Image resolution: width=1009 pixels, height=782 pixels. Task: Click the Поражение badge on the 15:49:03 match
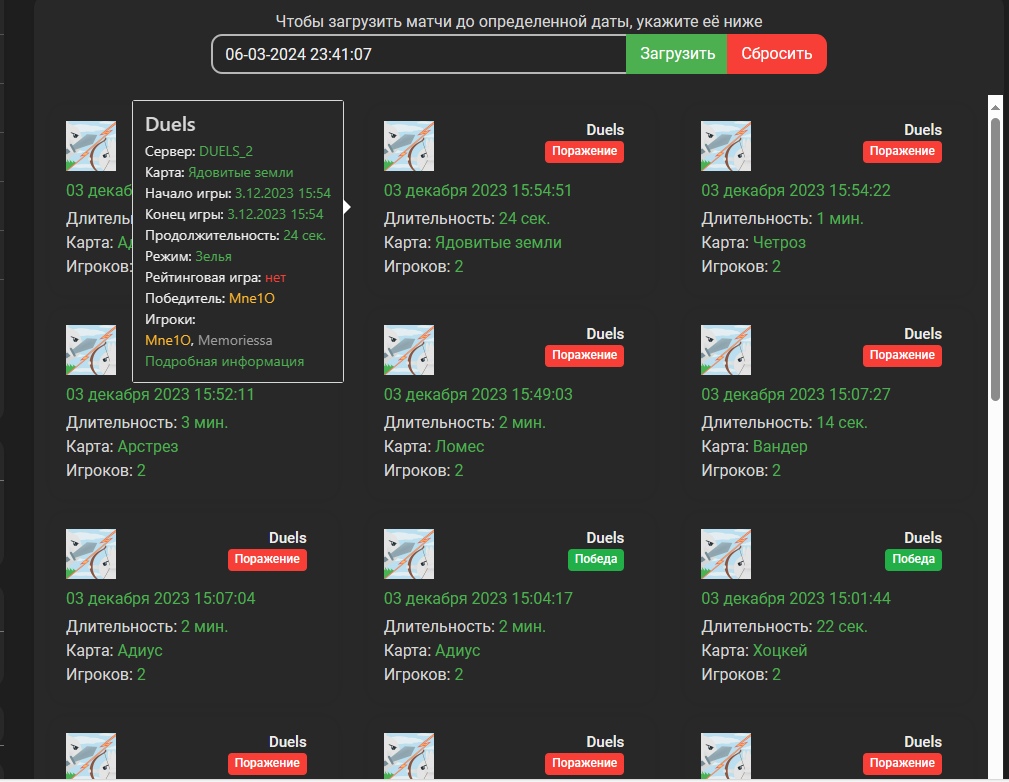[584, 355]
